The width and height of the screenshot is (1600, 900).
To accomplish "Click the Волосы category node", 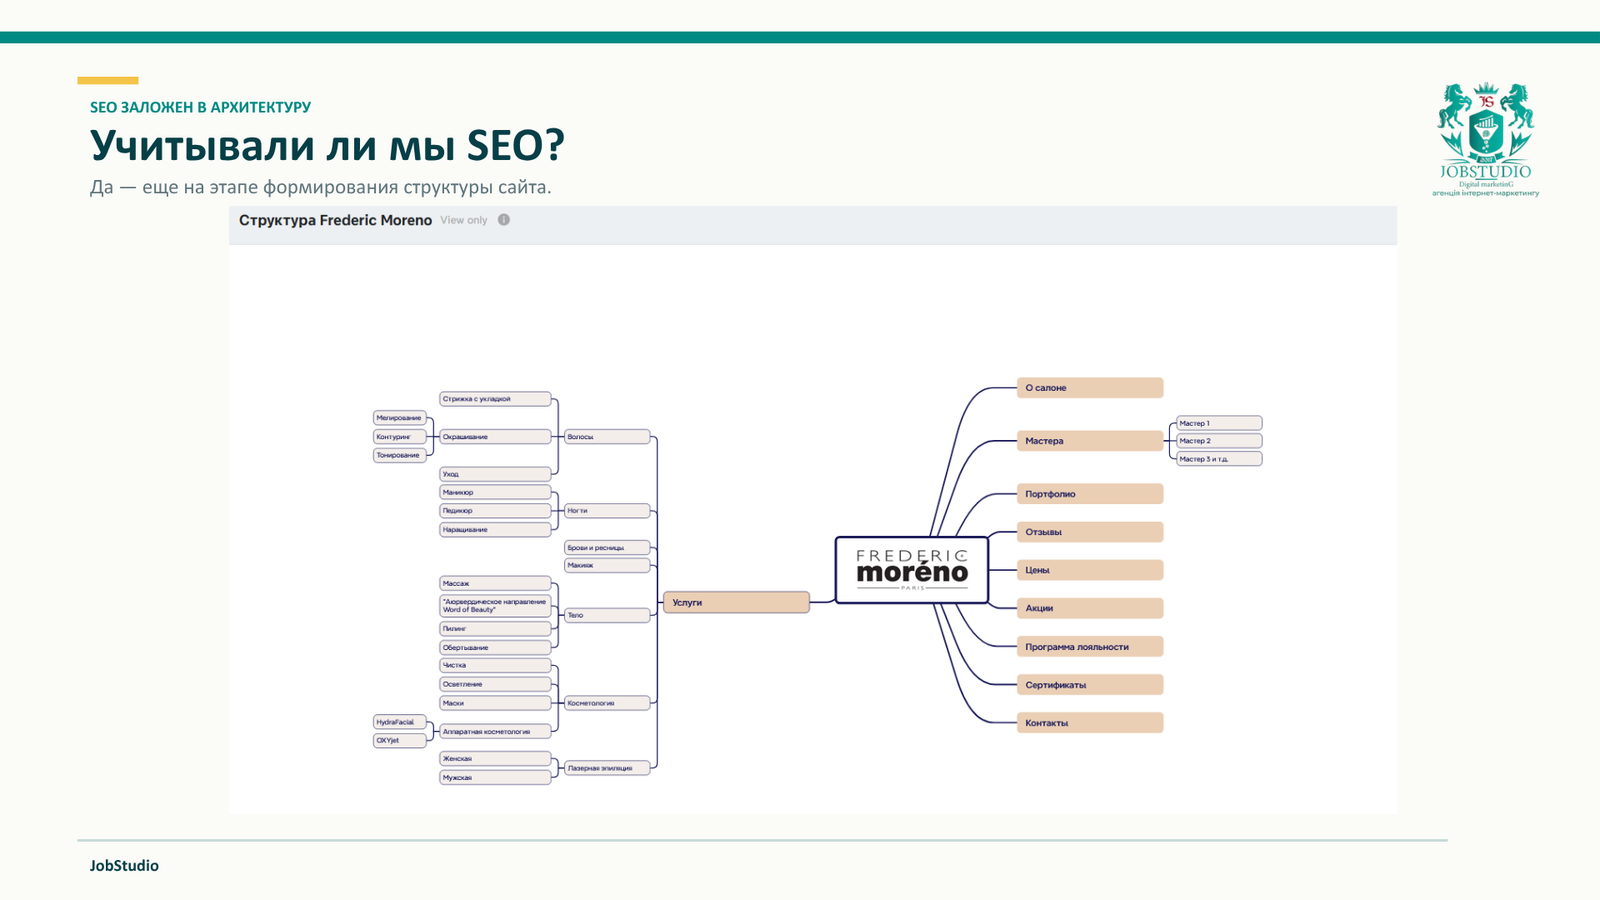I will tap(607, 437).
